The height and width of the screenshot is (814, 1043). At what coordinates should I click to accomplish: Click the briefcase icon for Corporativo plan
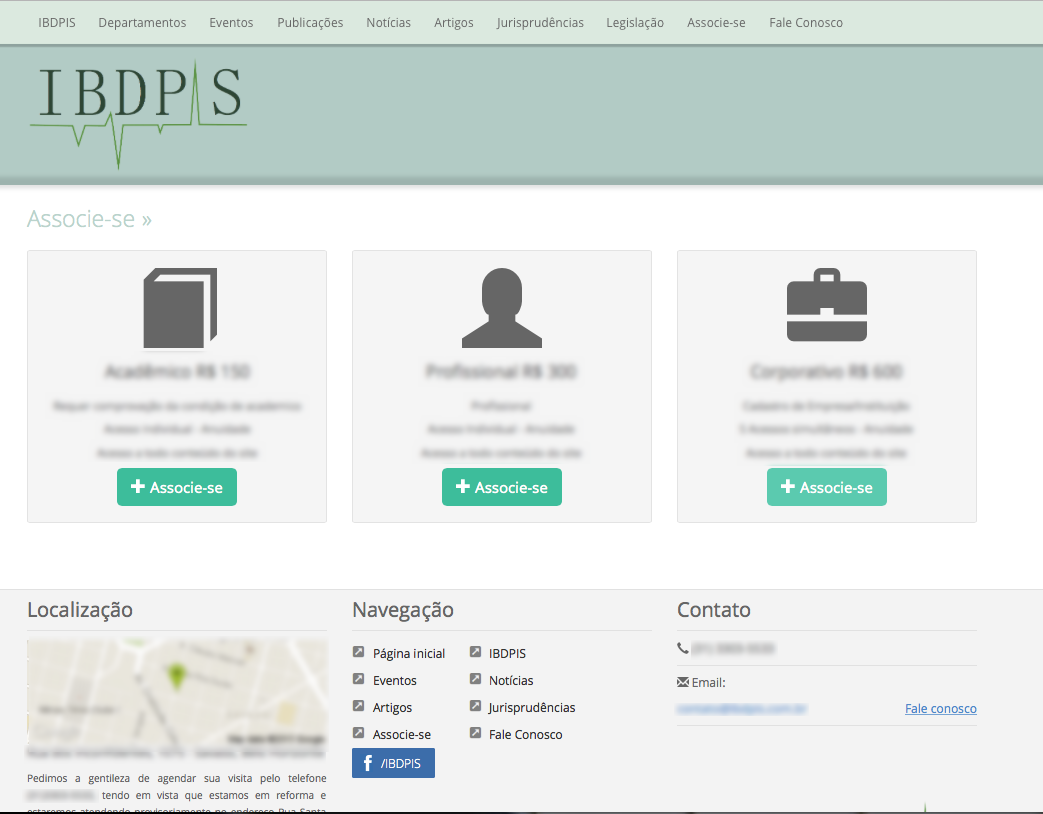(826, 306)
